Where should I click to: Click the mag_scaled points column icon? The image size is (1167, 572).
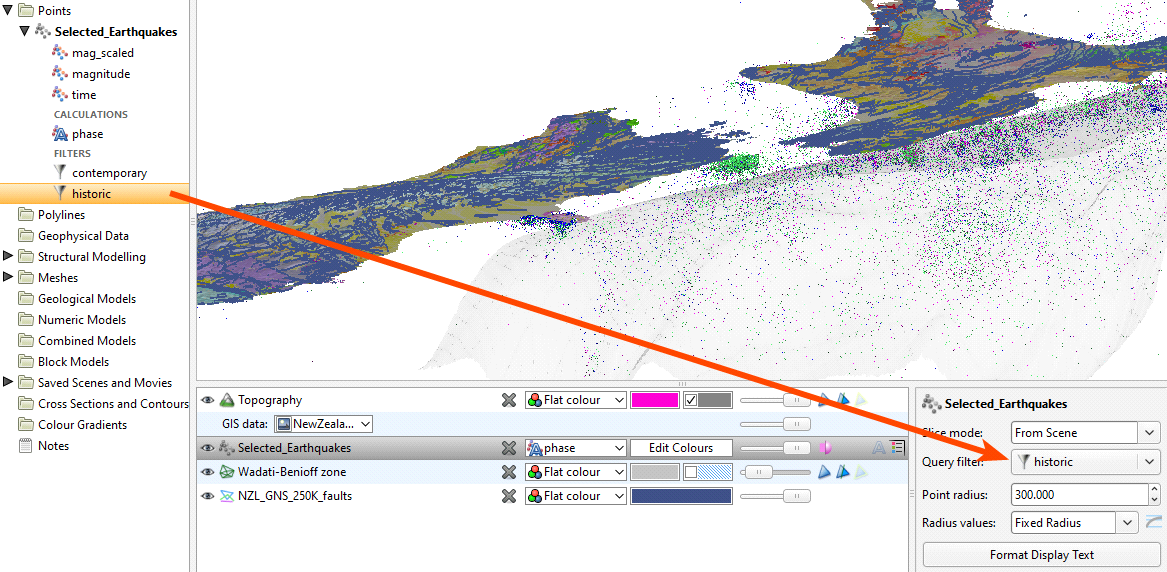click(x=60, y=53)
